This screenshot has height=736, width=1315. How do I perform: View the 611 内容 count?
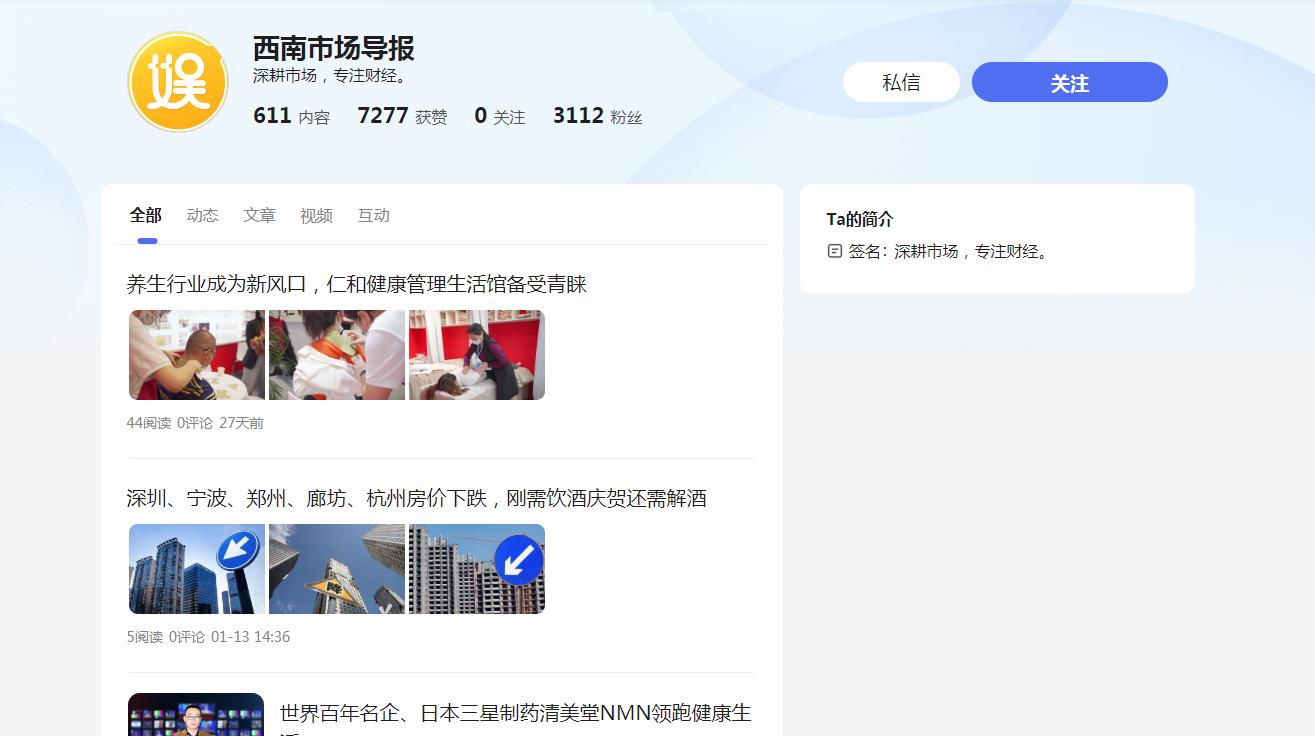coord(291,116)
